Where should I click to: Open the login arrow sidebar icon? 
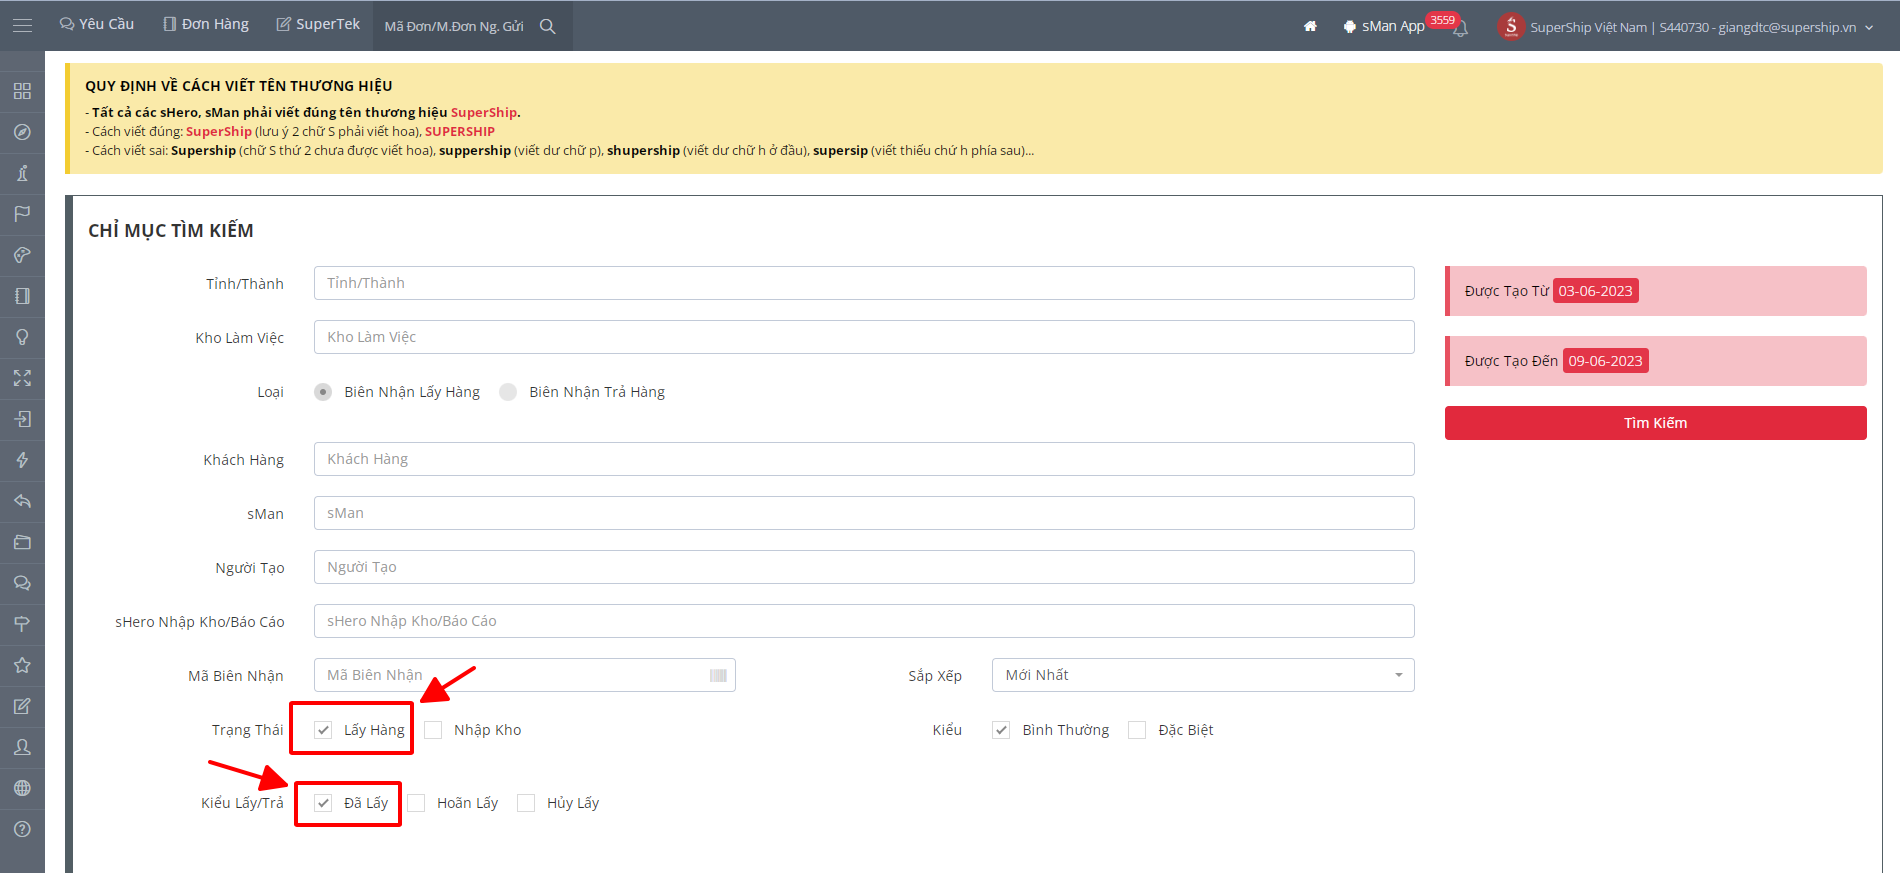[22, 419]
